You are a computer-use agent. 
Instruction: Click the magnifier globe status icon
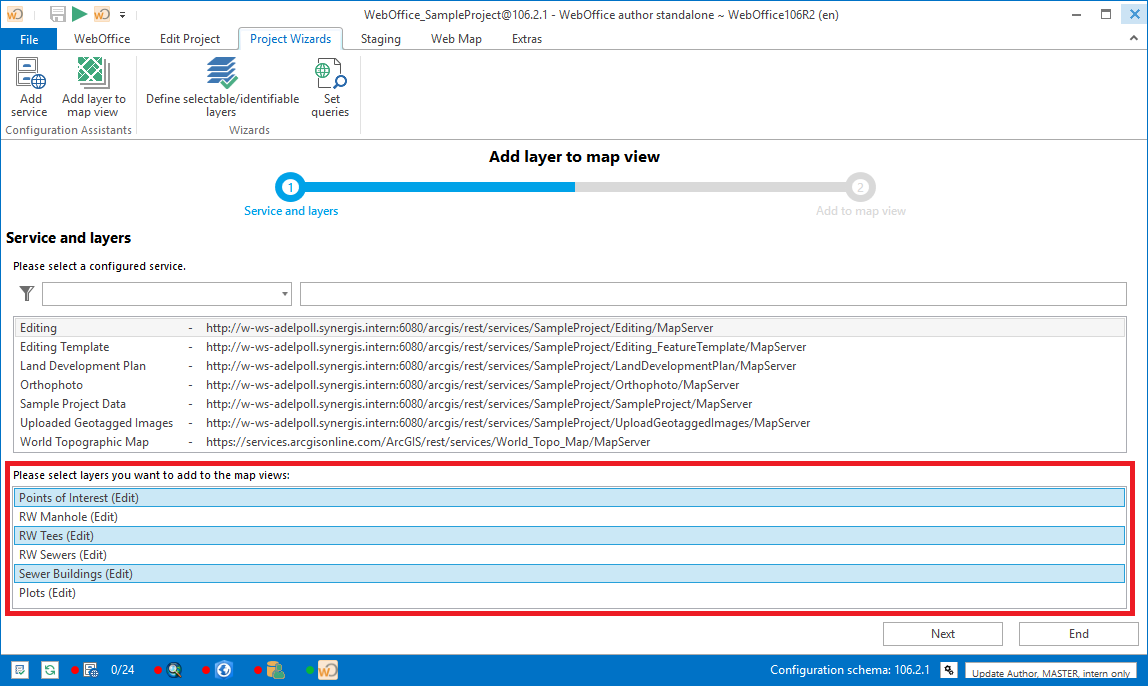pyautogui.click(x=175, y=670)
